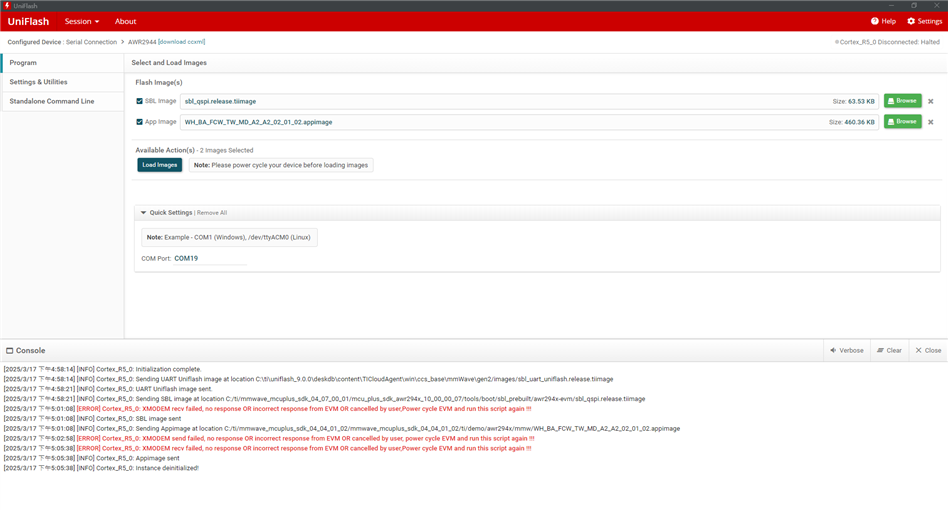Click Remove All in Quick Settings
This screenshot has height=510, width=948.
point(212,213)
